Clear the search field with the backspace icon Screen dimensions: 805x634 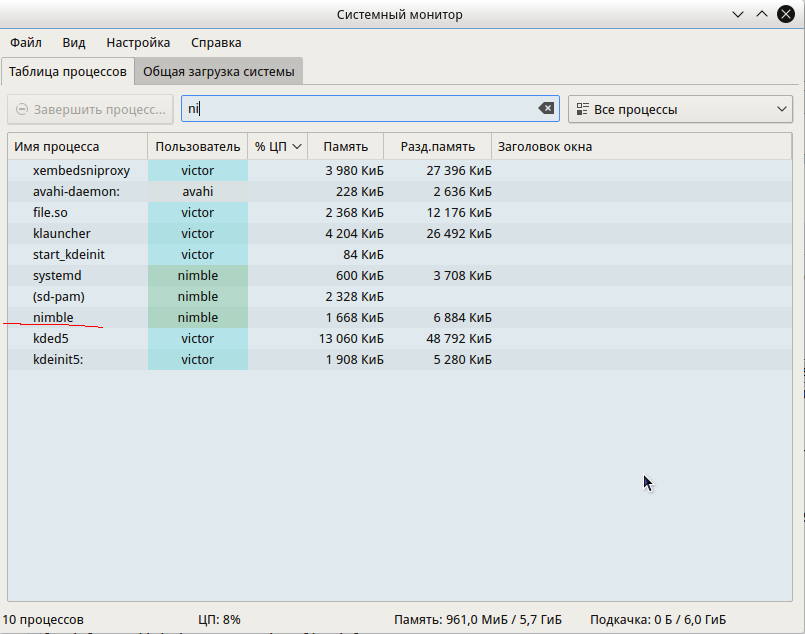[x=546, y=108]
